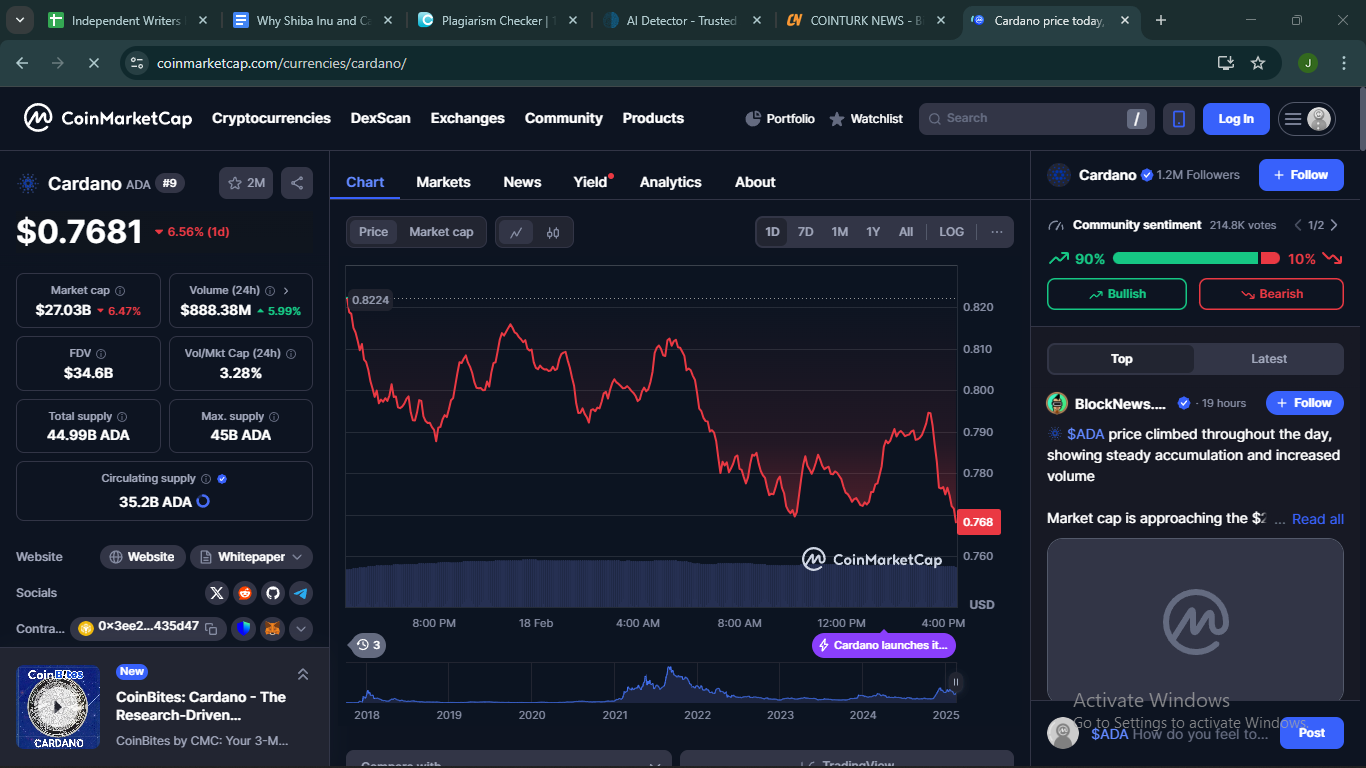The width and height of the screenshot is (1366, 768).
Task: Set chart range to 1Y
Action: tap(873, 232)
